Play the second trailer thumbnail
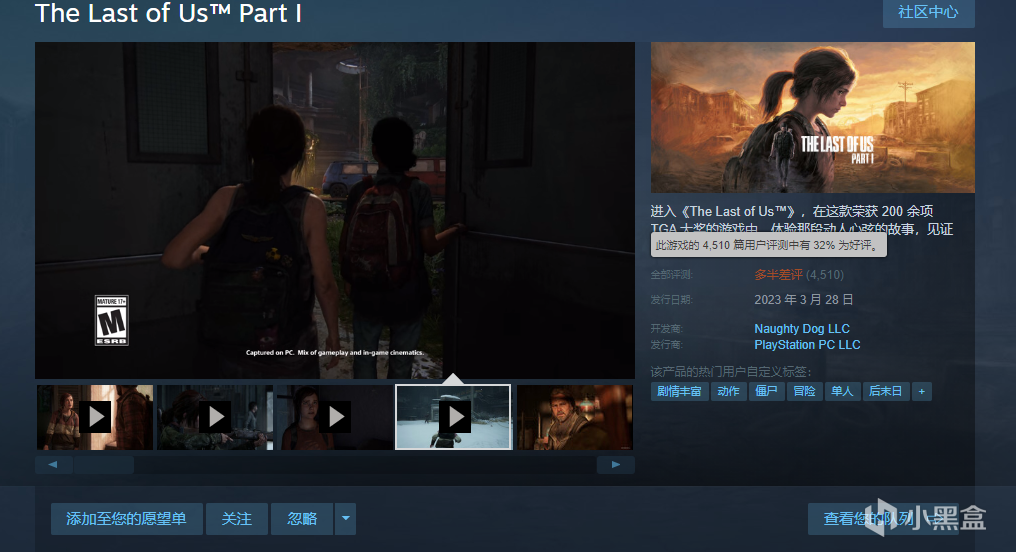 (215, 417)
